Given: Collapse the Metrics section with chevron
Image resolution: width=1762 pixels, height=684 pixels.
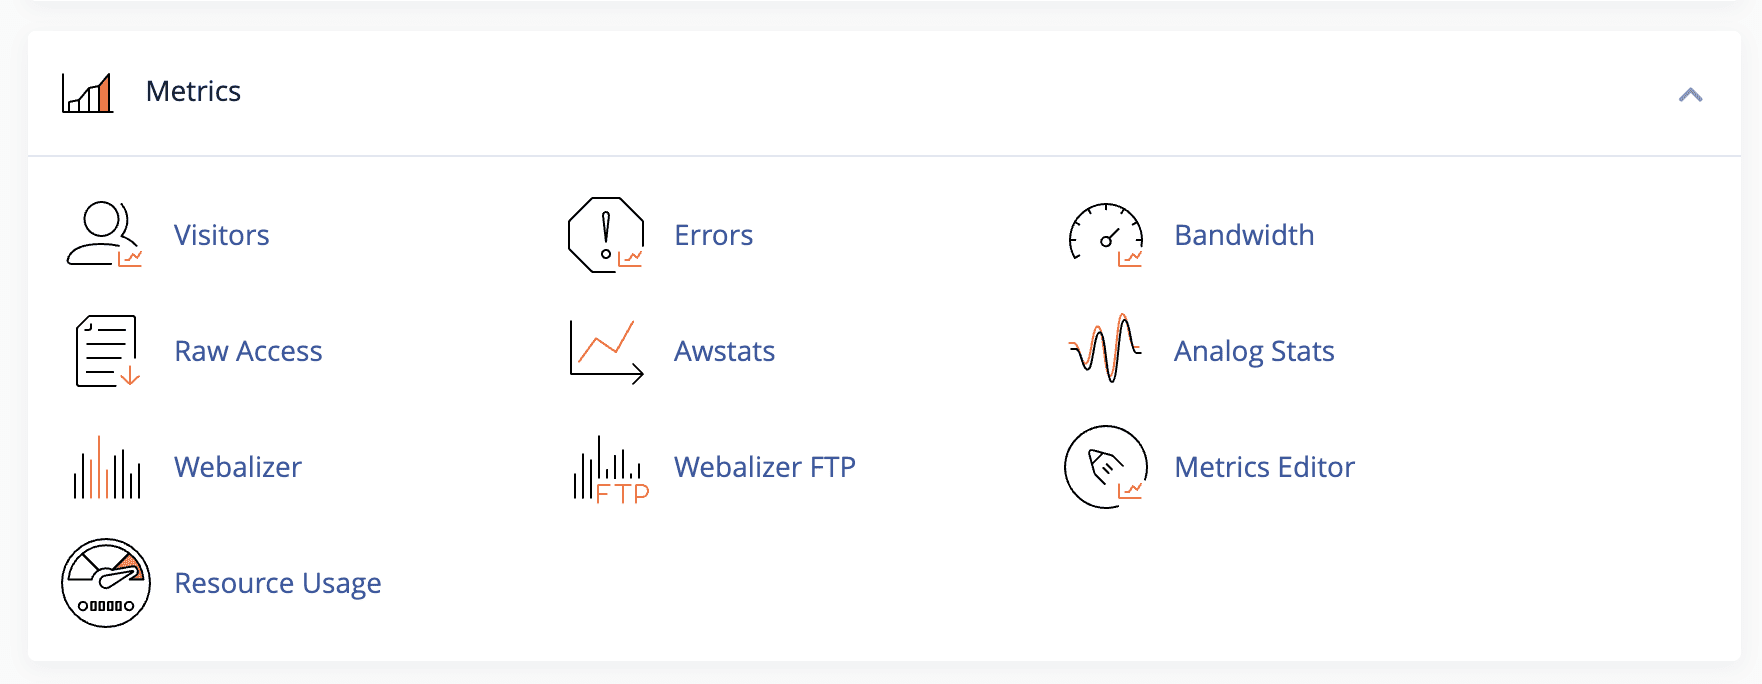Looking at the screenshot, I should [x=1690, y=95].
